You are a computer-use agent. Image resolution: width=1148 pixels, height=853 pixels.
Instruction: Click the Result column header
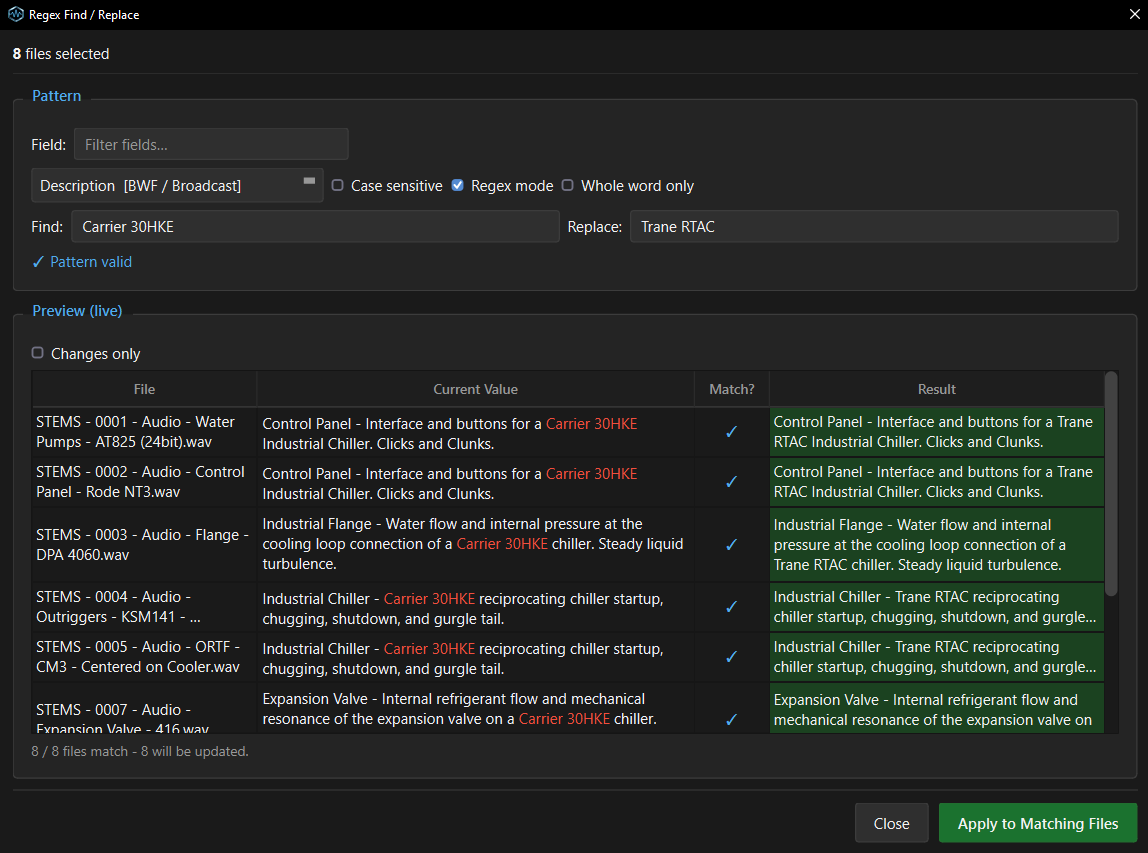936,390
